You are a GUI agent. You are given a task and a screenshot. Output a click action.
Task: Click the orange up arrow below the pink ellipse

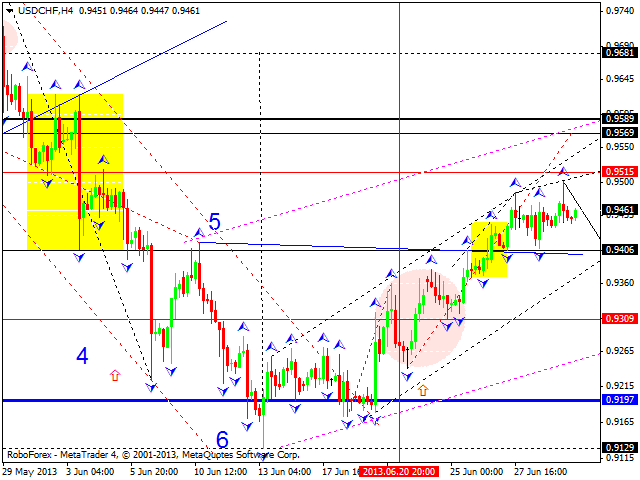pyautogui.click(x=422, y=389)
